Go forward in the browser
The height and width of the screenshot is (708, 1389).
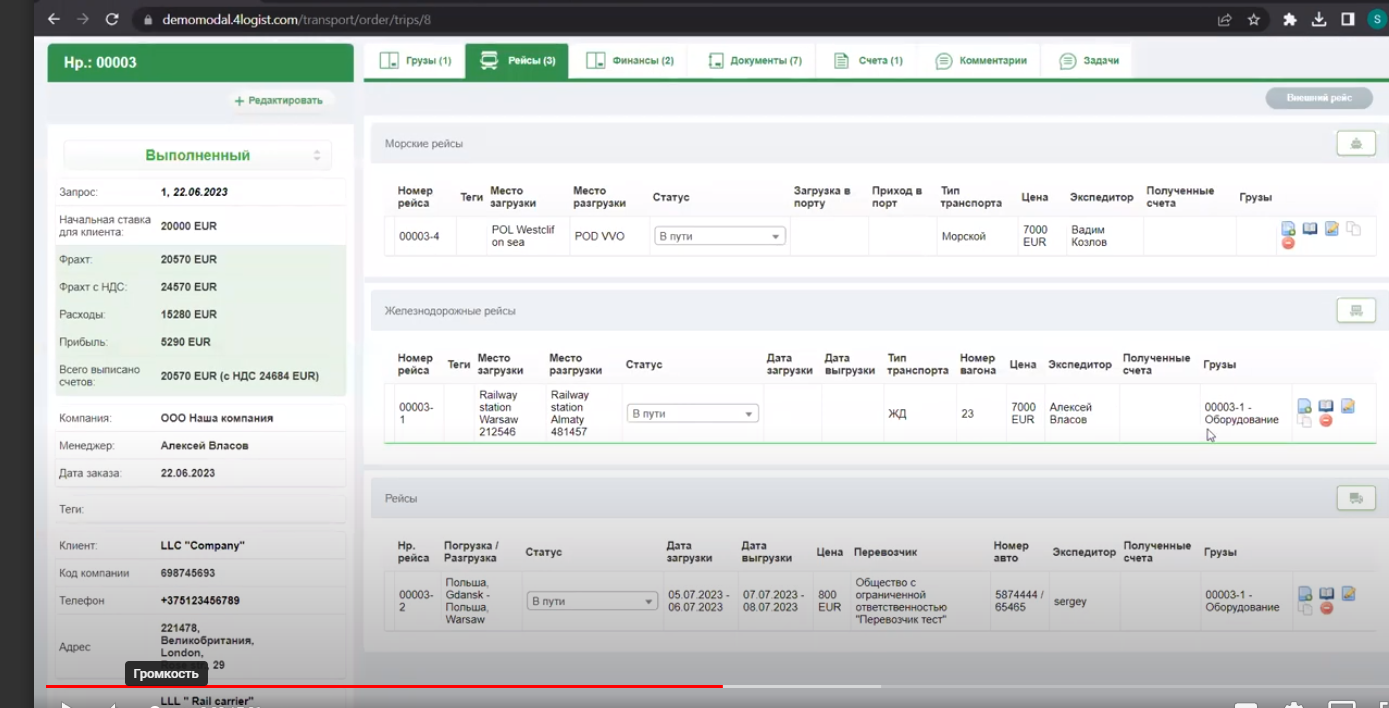[x=83, y=19]
